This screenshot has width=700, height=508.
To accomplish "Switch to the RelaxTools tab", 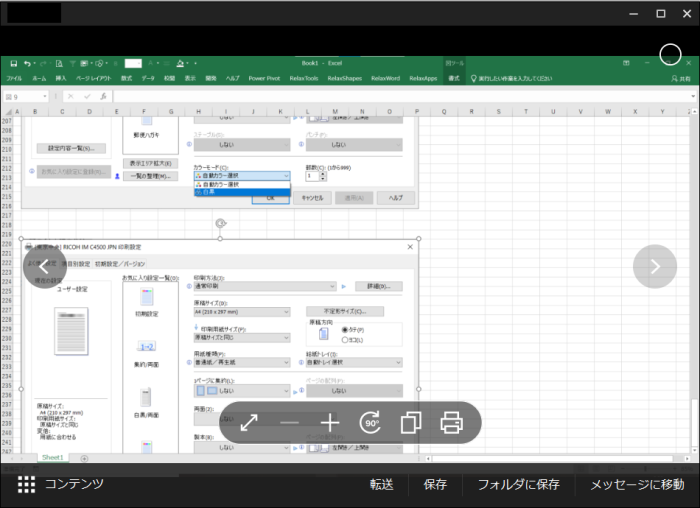I will pos(304,79).
